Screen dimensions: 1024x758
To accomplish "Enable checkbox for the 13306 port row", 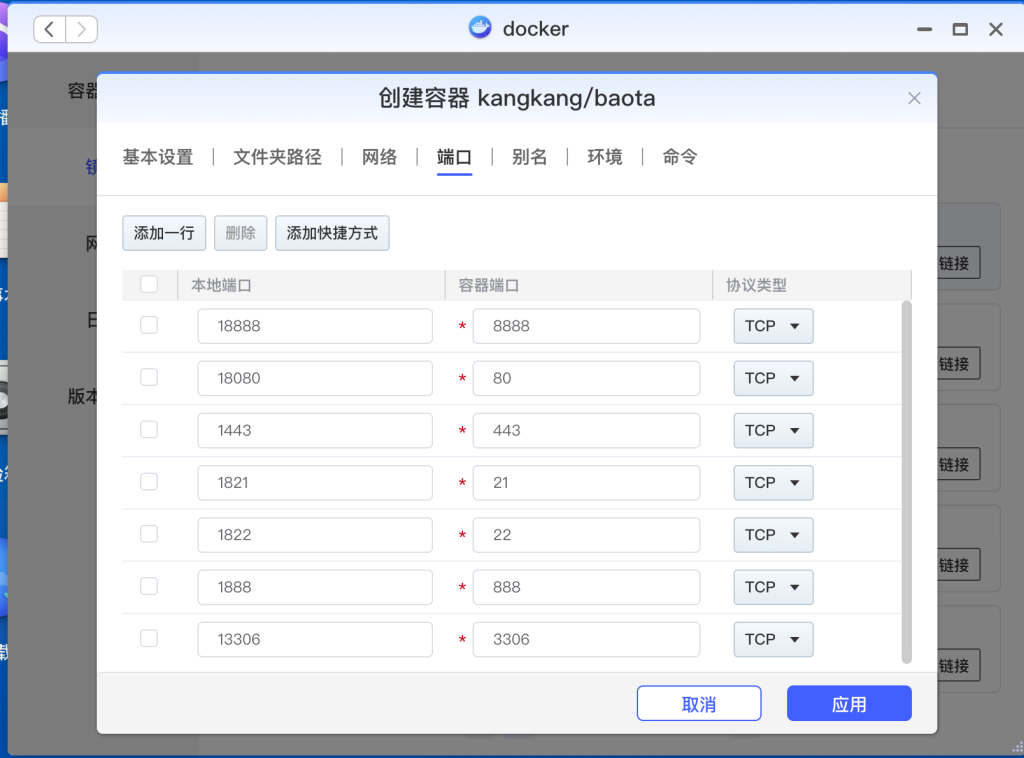I will coord(149,638).
